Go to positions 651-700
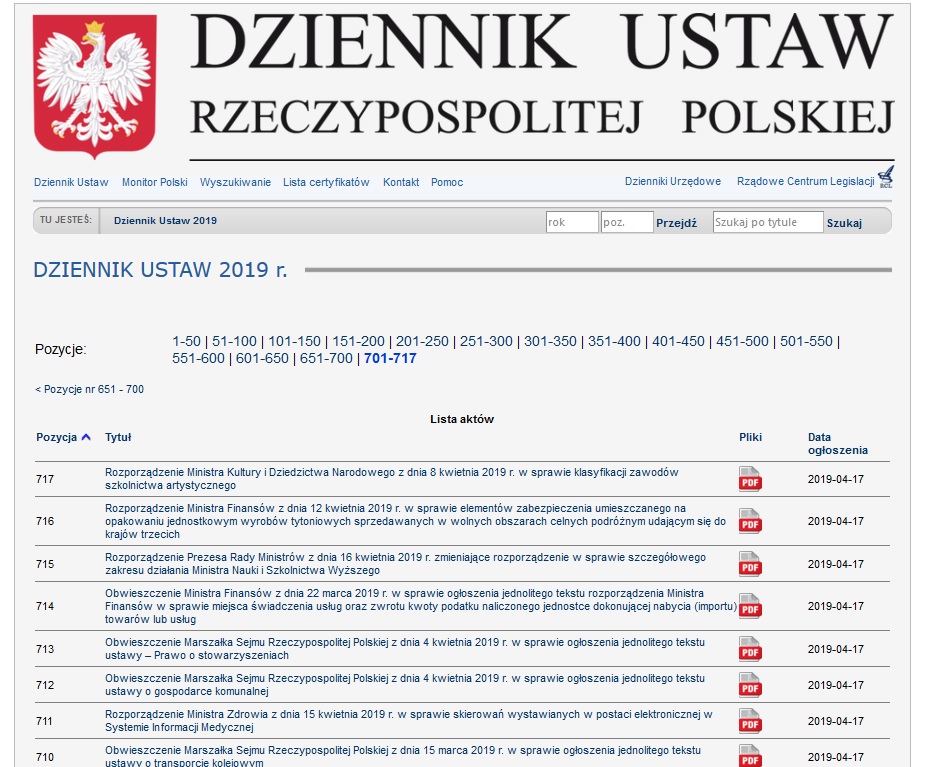Viewport: 928px width, 767px height. coord(326,359)
